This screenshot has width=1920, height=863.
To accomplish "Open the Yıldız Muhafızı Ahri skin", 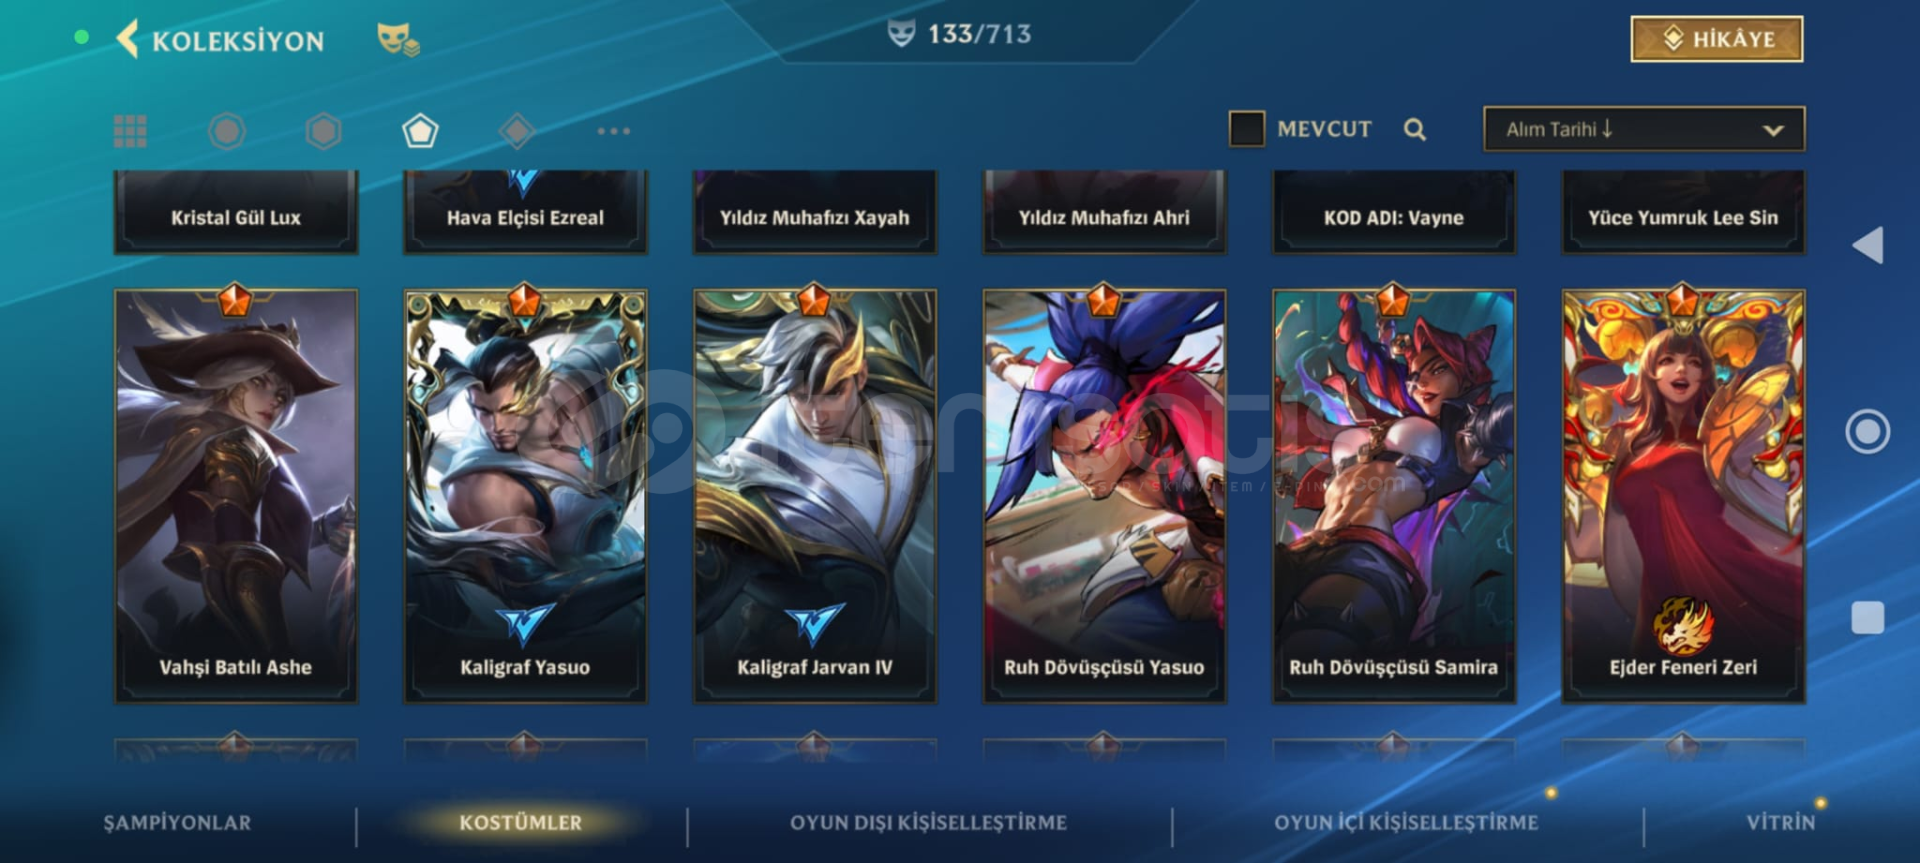I will (1104, 212).
